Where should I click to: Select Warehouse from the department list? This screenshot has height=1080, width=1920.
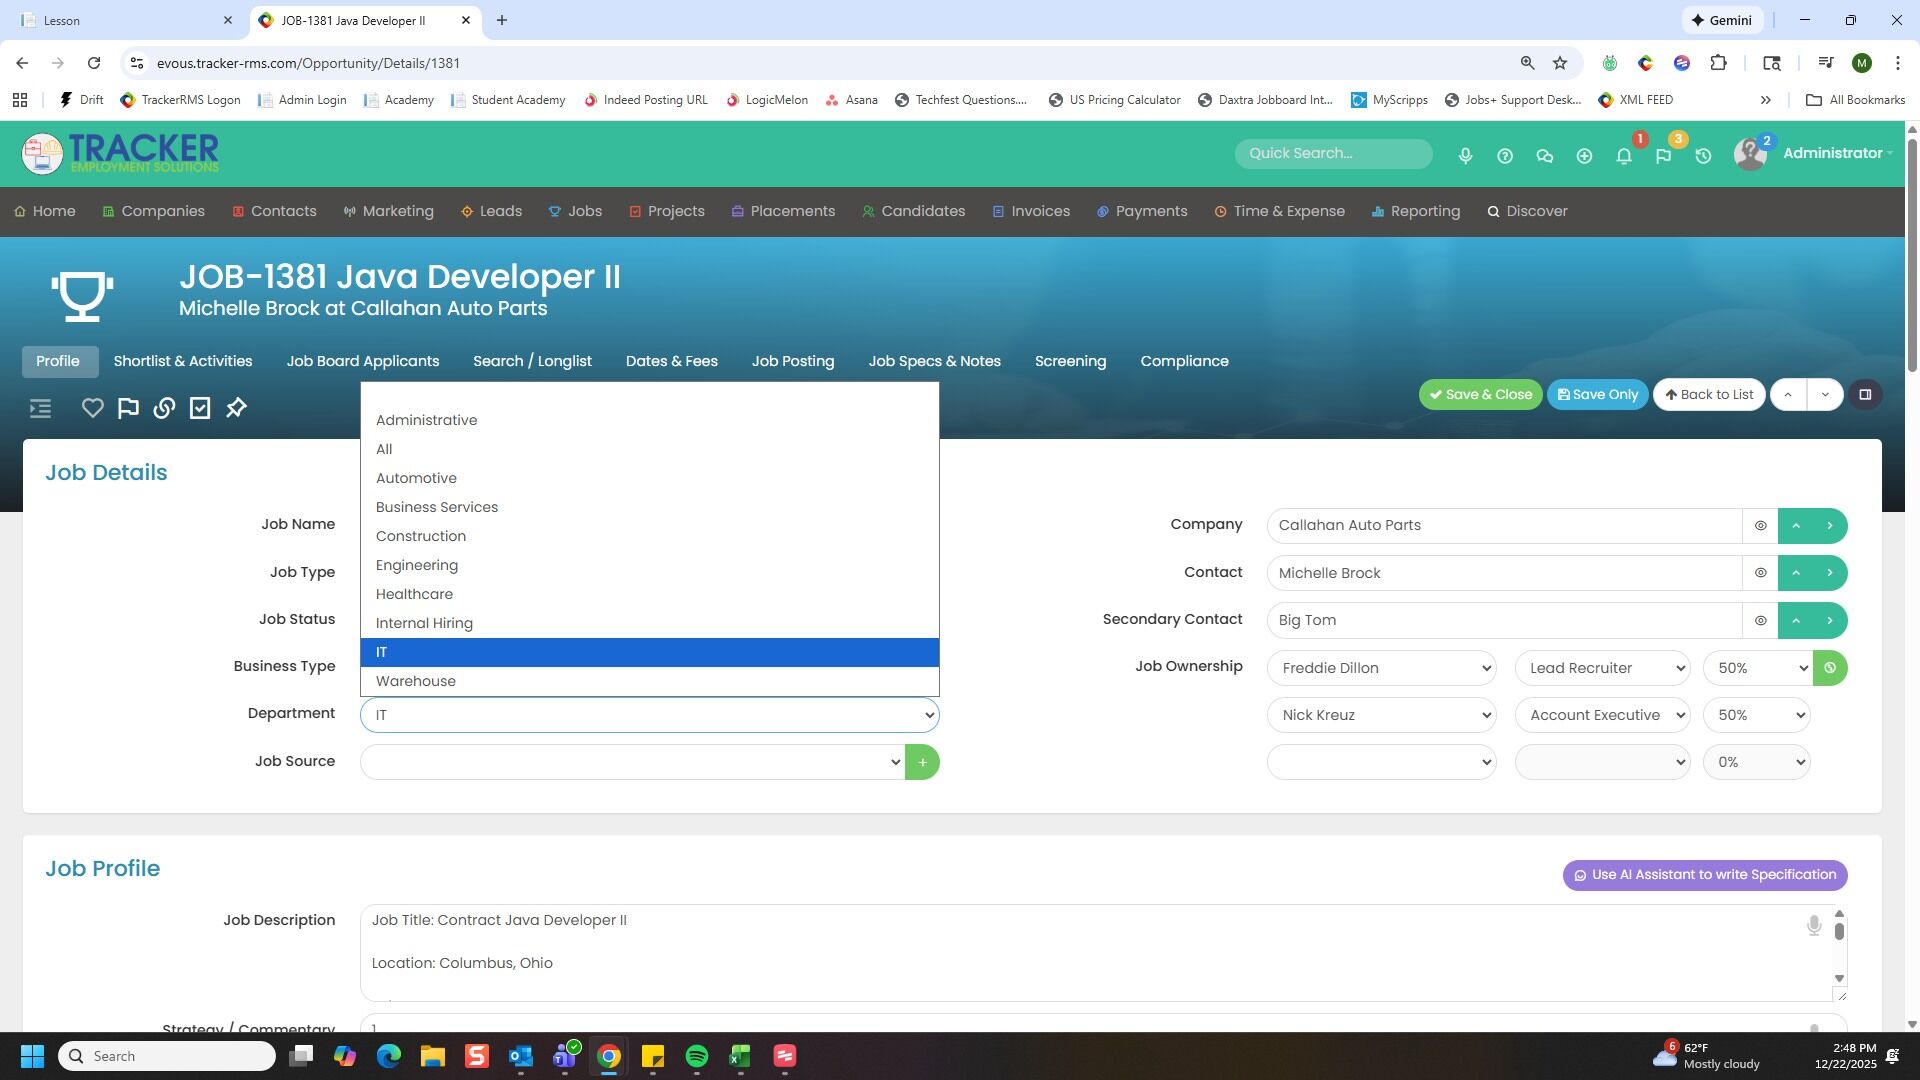click(x=416, y=682)
